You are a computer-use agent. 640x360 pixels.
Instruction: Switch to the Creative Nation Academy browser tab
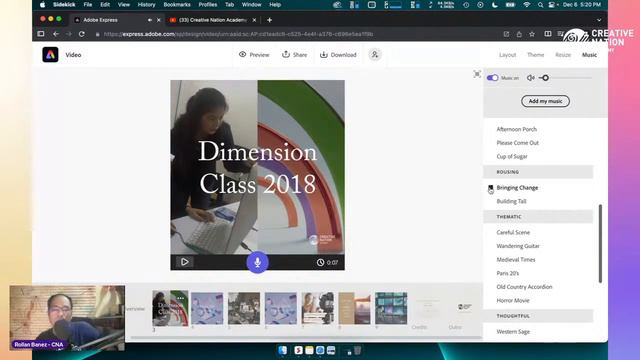(213, 20)
